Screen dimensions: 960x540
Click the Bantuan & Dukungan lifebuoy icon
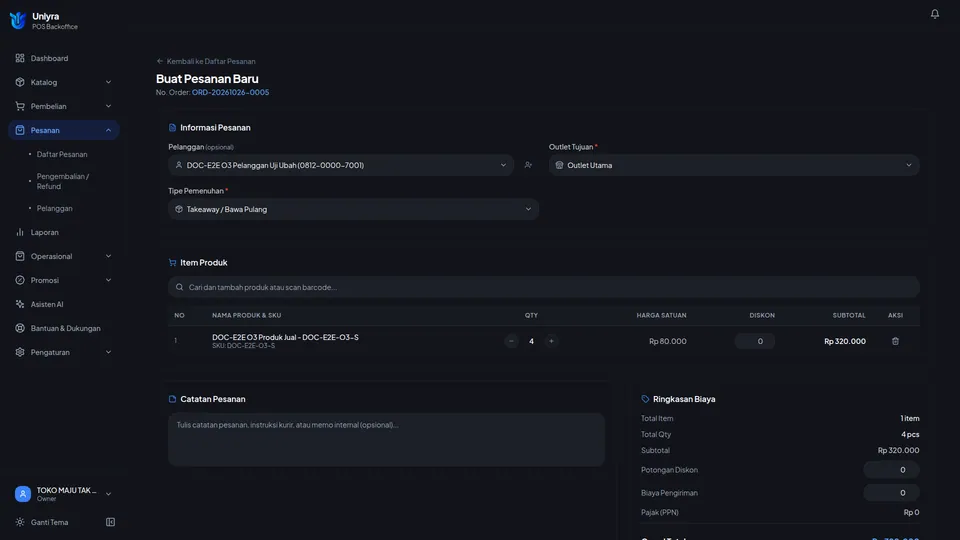point(20,328)
